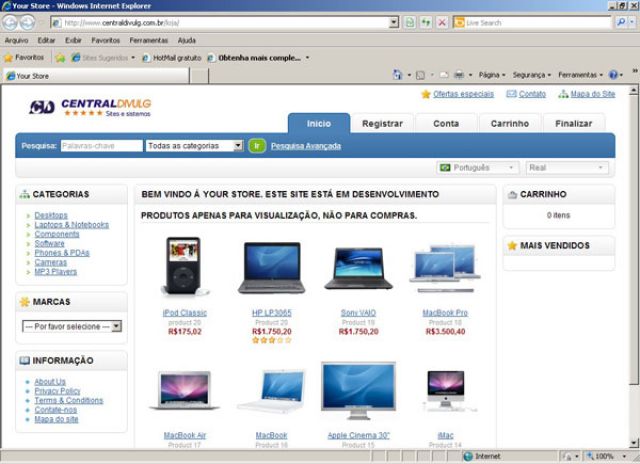Click the Favoritos star button

(24, 58)
